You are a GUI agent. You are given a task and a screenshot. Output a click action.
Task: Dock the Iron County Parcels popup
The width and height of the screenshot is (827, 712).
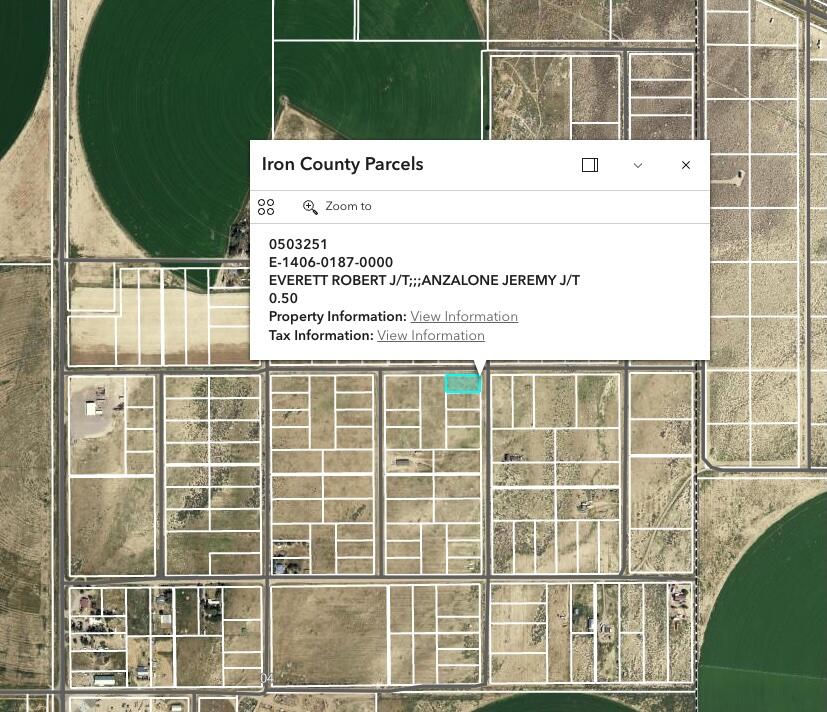click(x=590, y=165)
